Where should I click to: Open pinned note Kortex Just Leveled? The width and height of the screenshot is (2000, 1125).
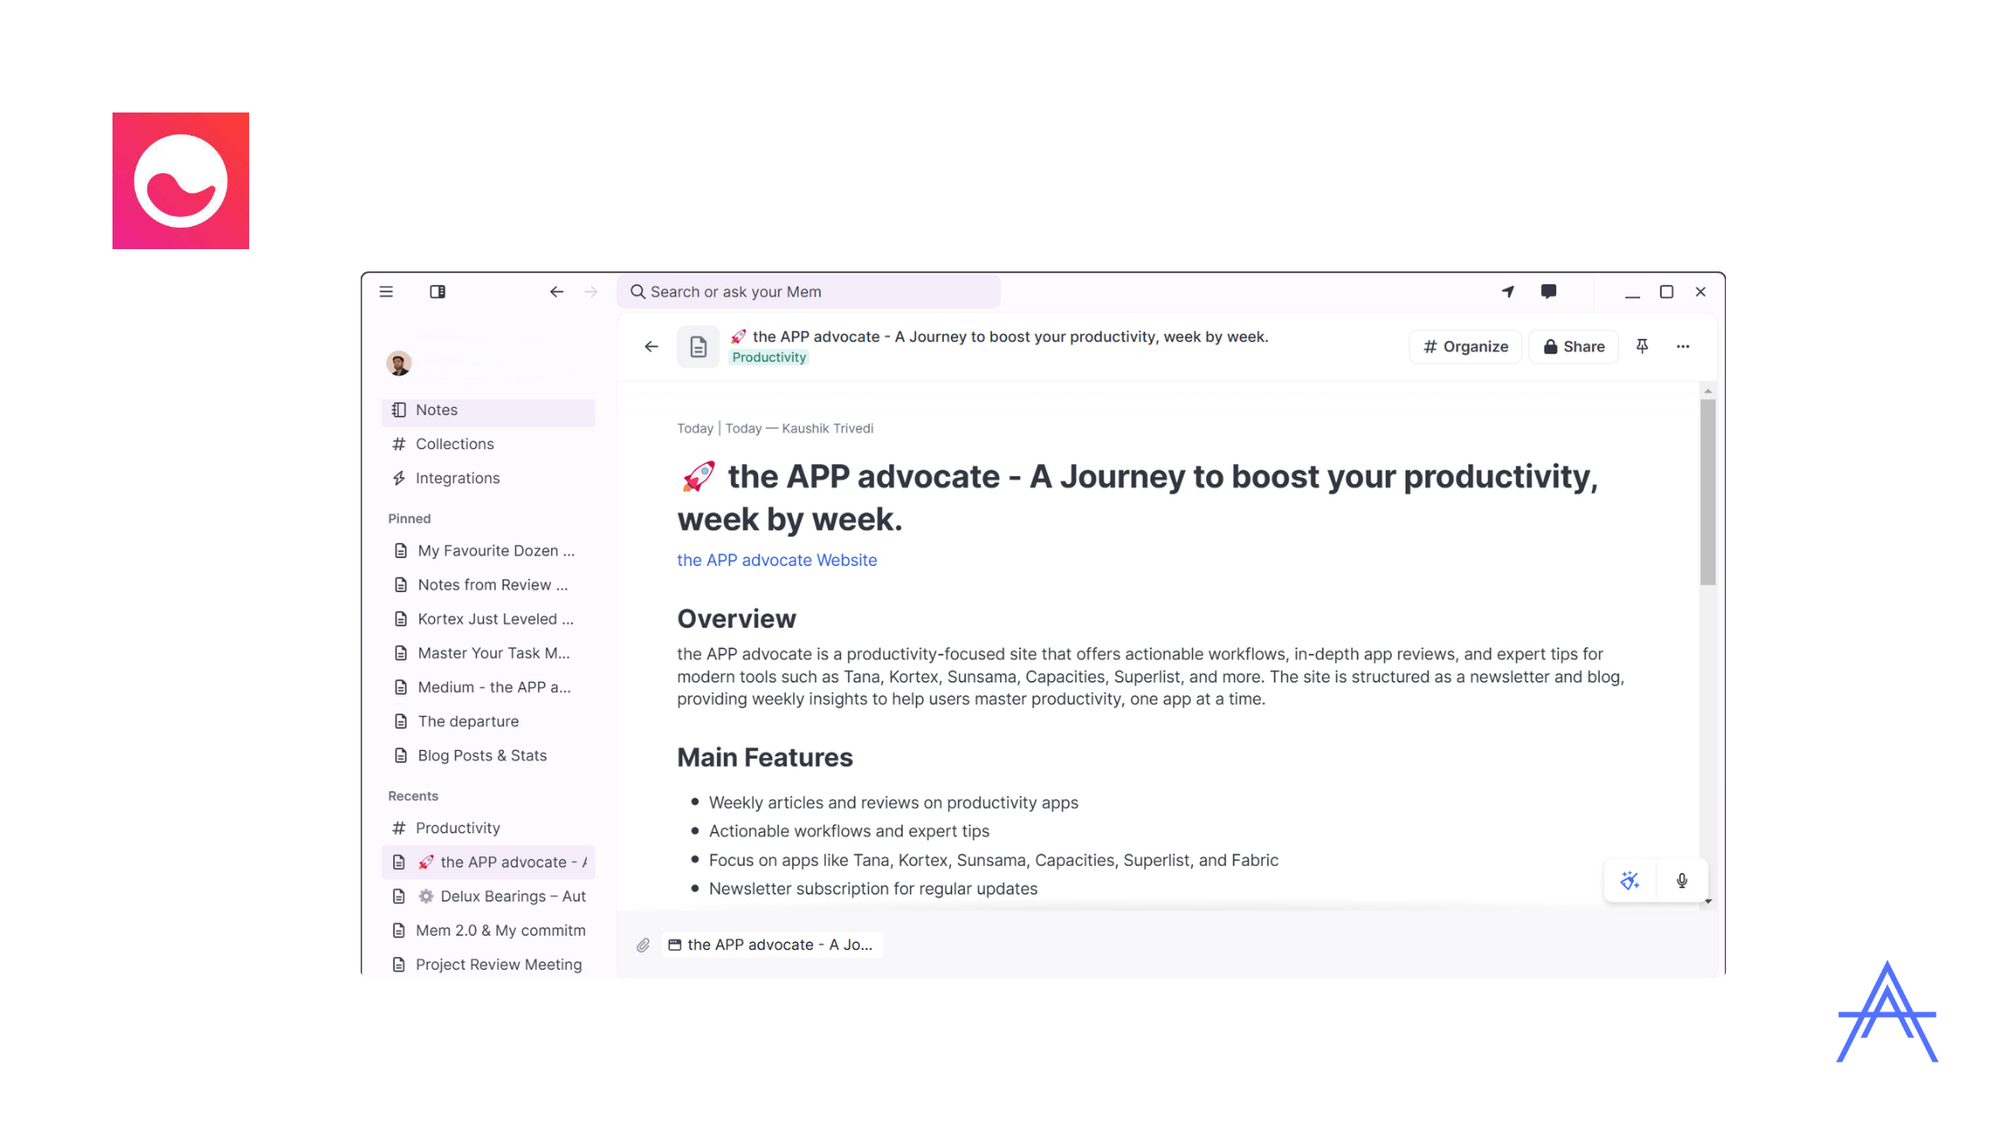[x=488, y=619]
